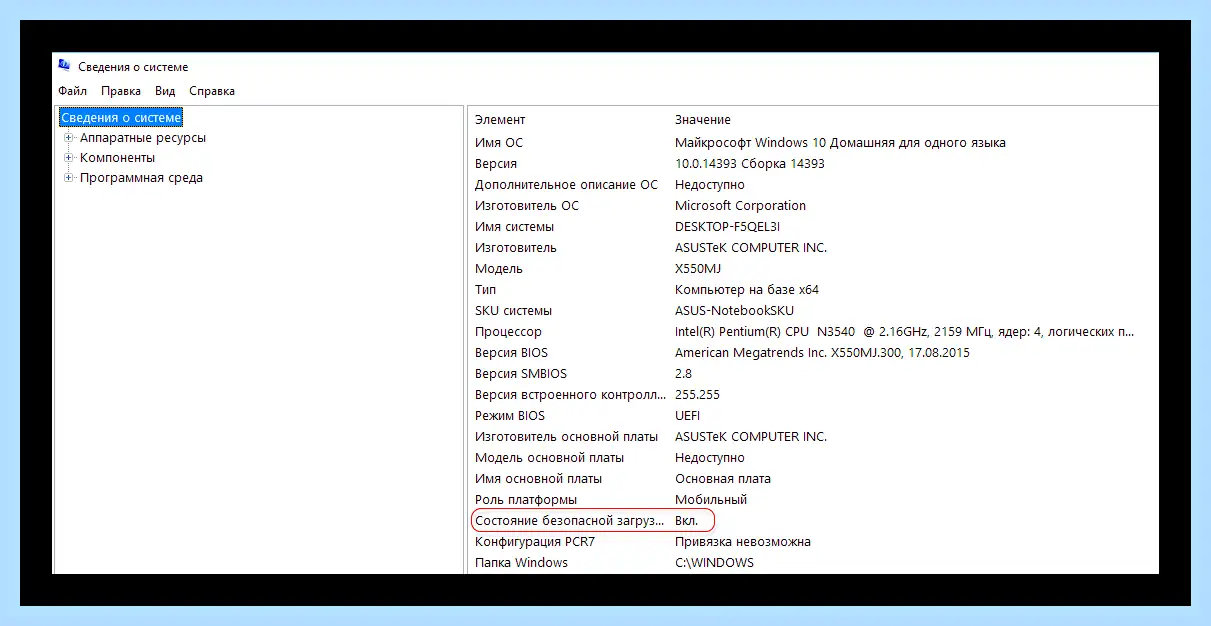Select Имя основной платы row
Viewport: 1211px width, 626px height.
pos(538,479)
